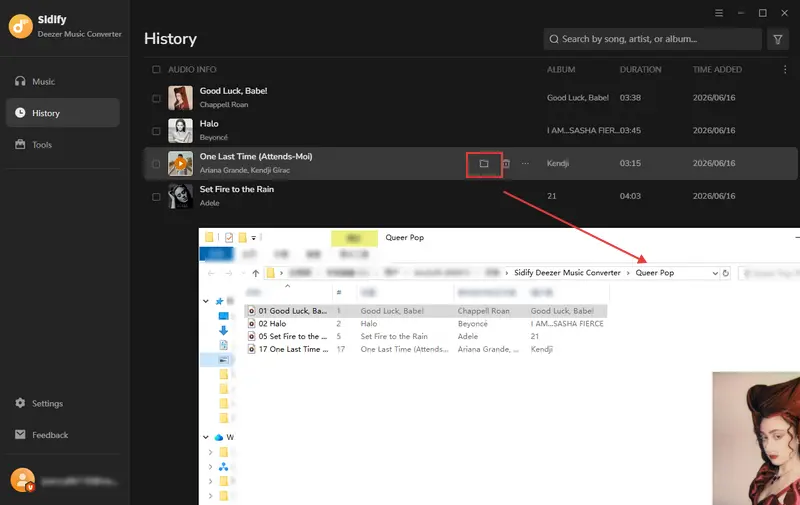Sort by the TIME ADDED column header
The image size is (800, 505).
[x=717, y=69]
